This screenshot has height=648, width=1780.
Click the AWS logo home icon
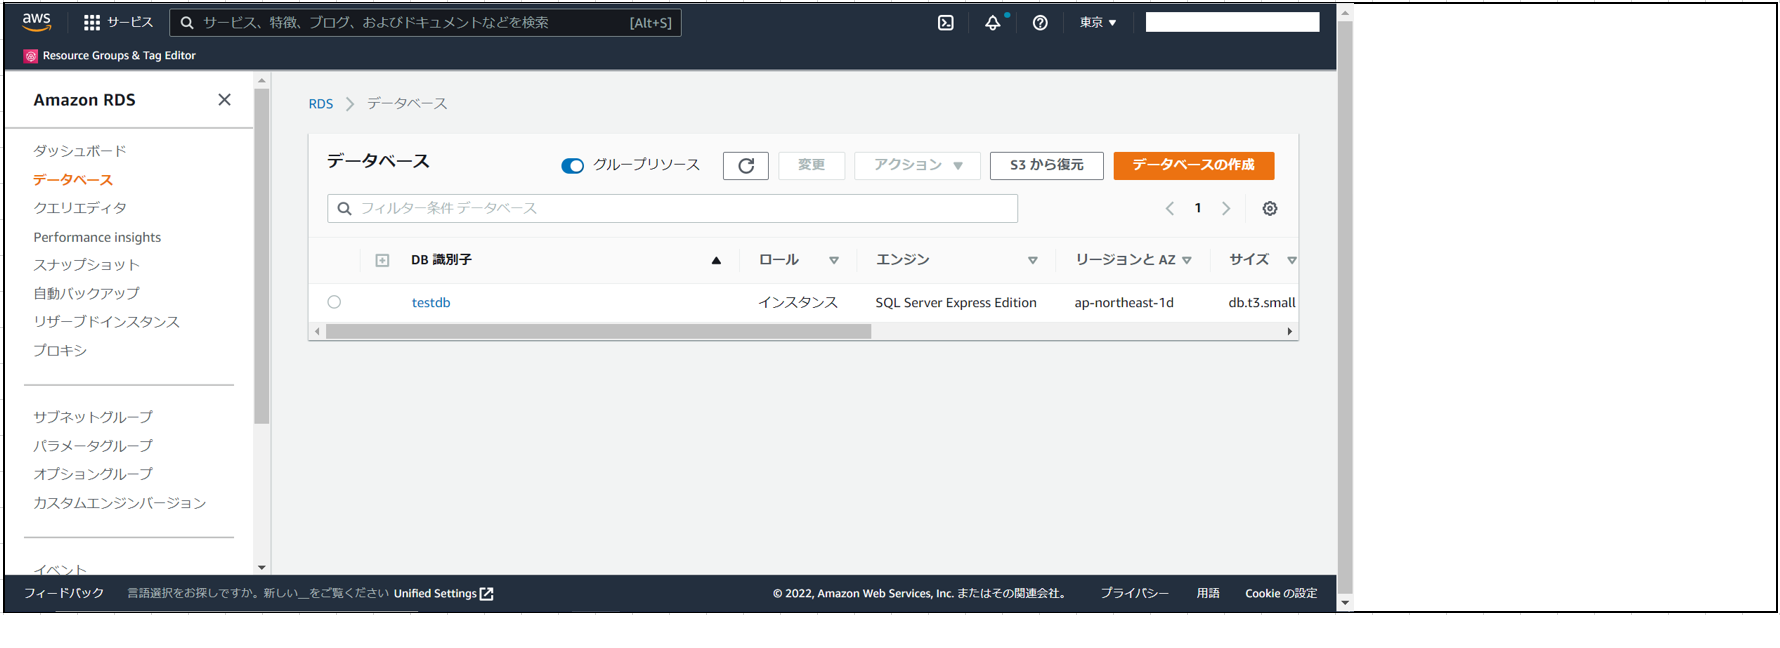pos(37,22)
